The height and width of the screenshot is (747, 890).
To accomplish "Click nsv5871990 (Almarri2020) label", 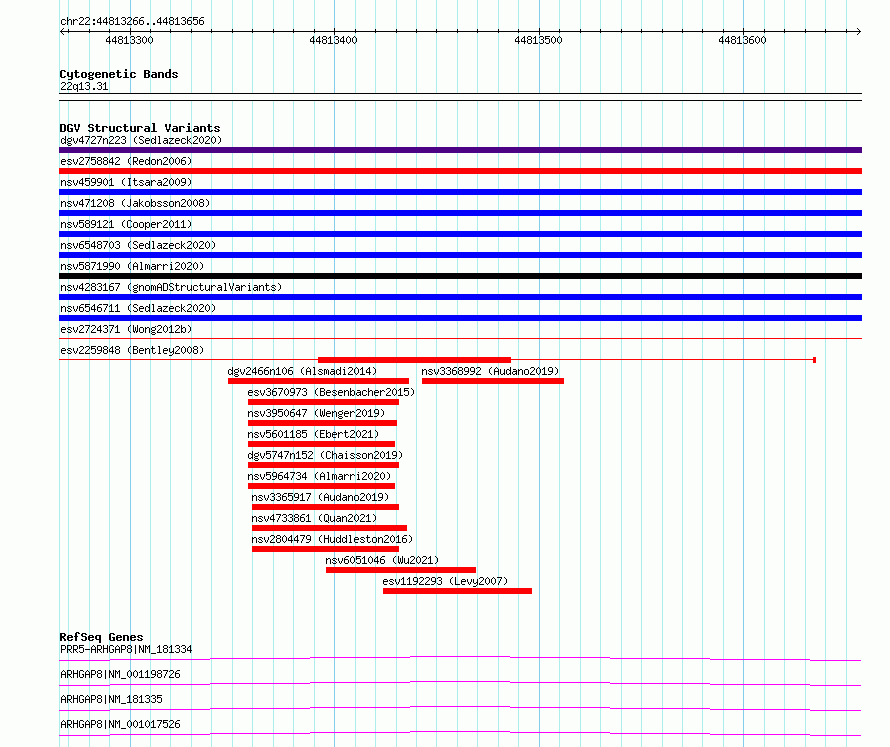I will pos(132,266).
